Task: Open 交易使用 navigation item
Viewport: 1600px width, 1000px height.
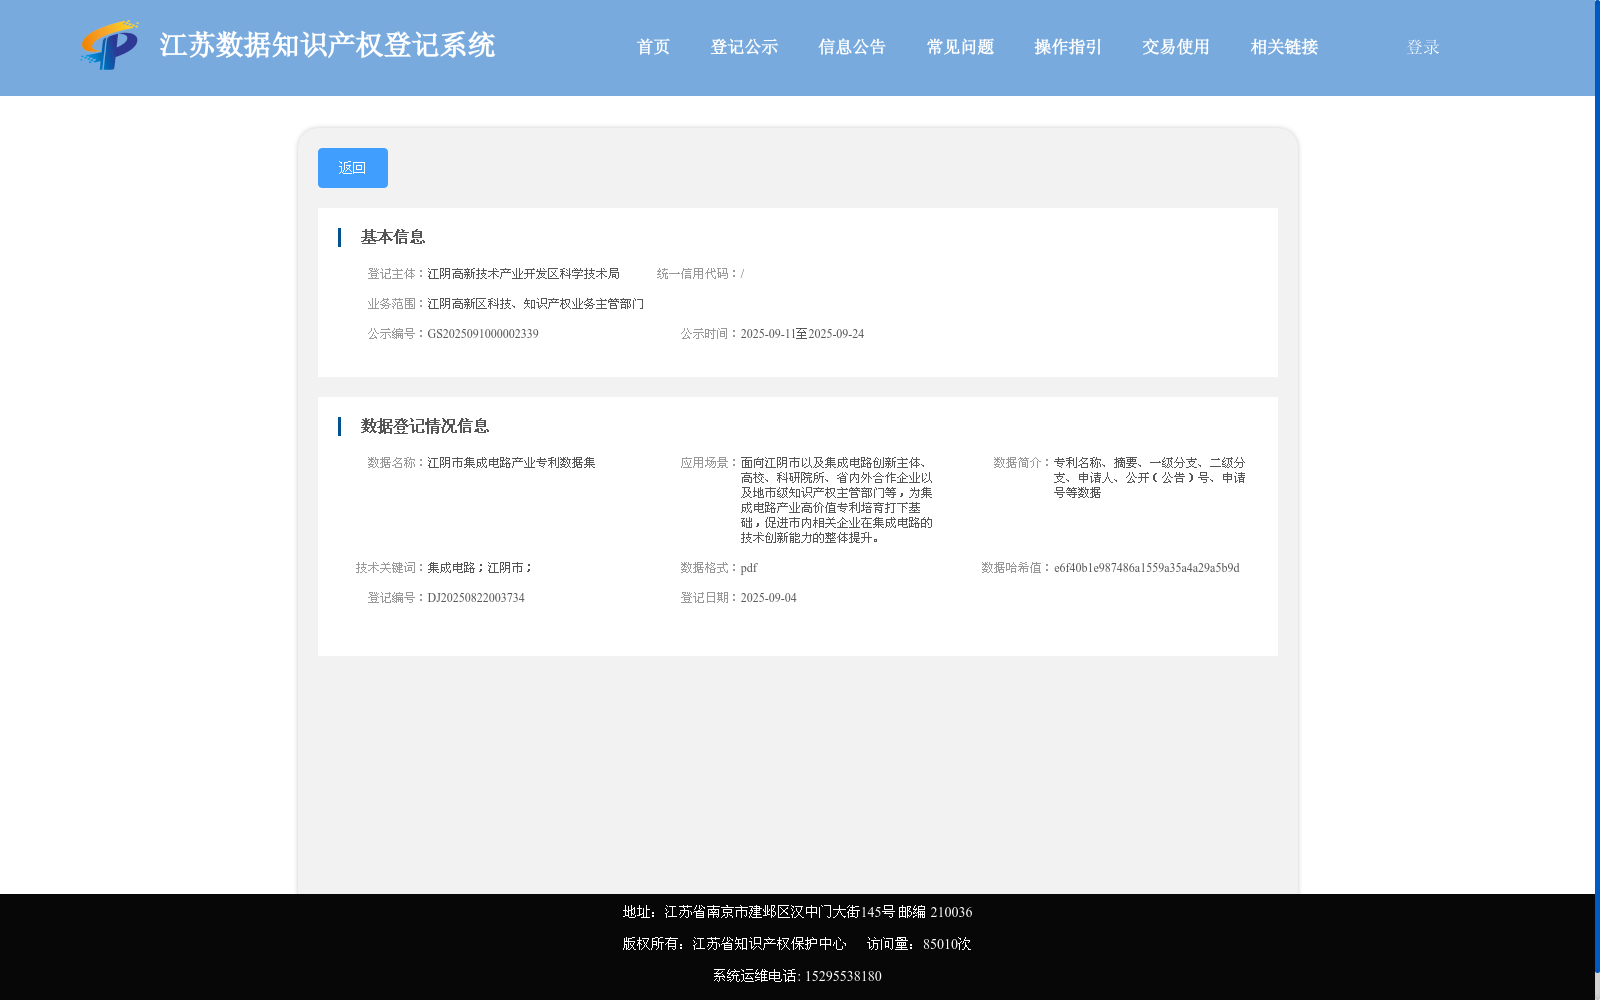Action: [1176, 47]
